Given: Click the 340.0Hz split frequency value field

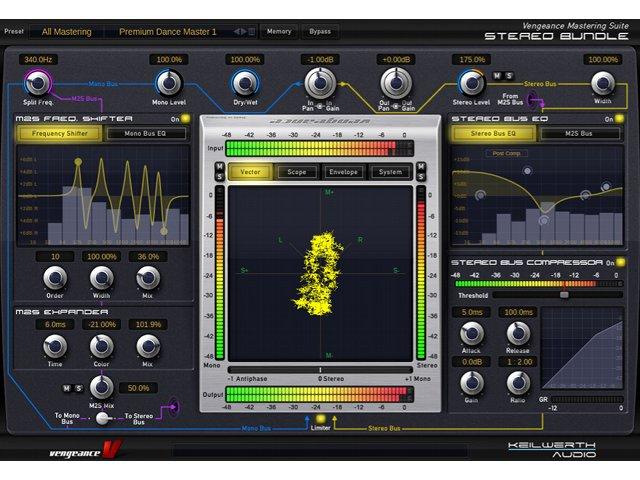Looking at the screenshot, I should click(38, 60).
